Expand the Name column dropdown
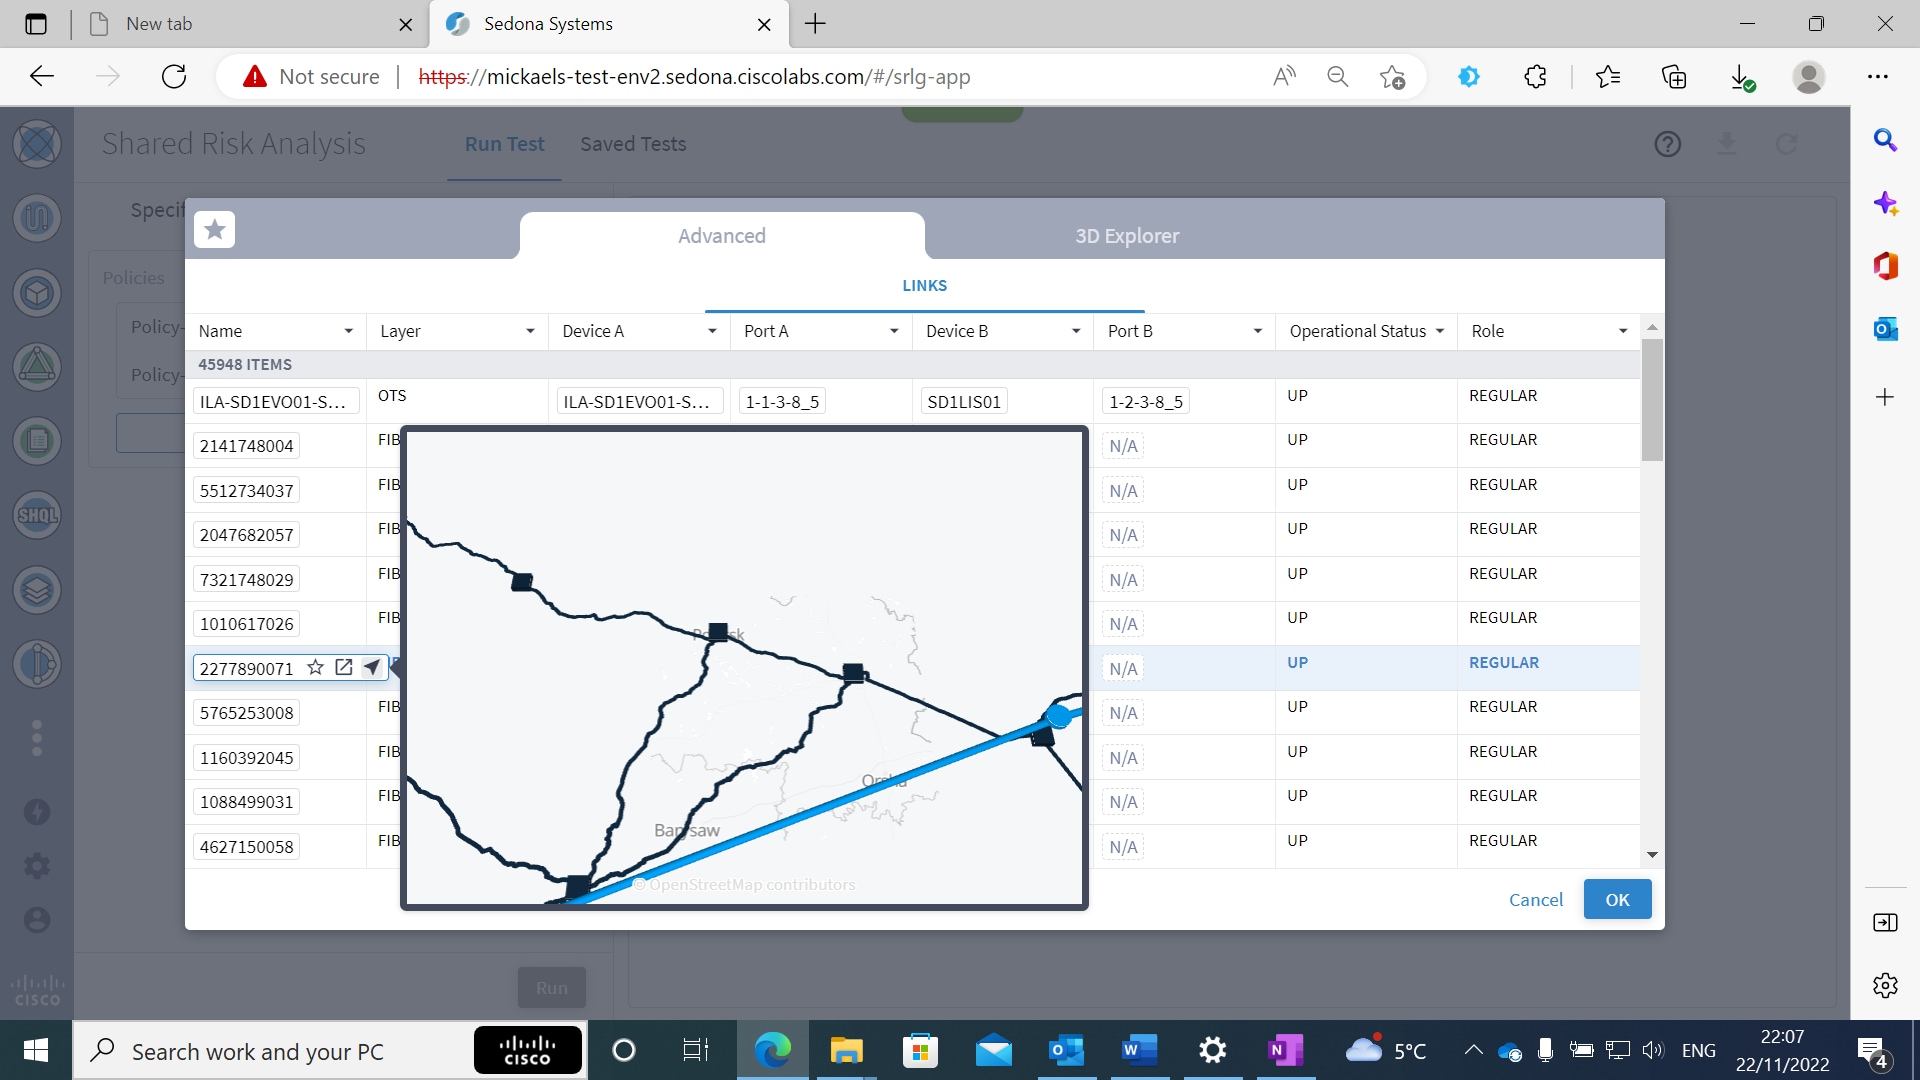1920x1080 pixels. (348, 331)
